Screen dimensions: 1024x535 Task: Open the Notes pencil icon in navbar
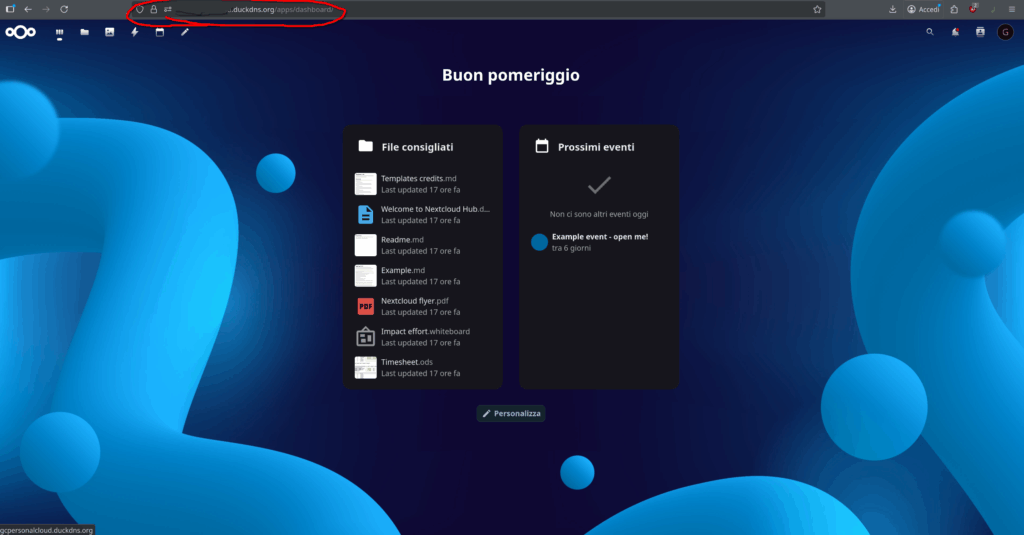(x=184, y=32)
